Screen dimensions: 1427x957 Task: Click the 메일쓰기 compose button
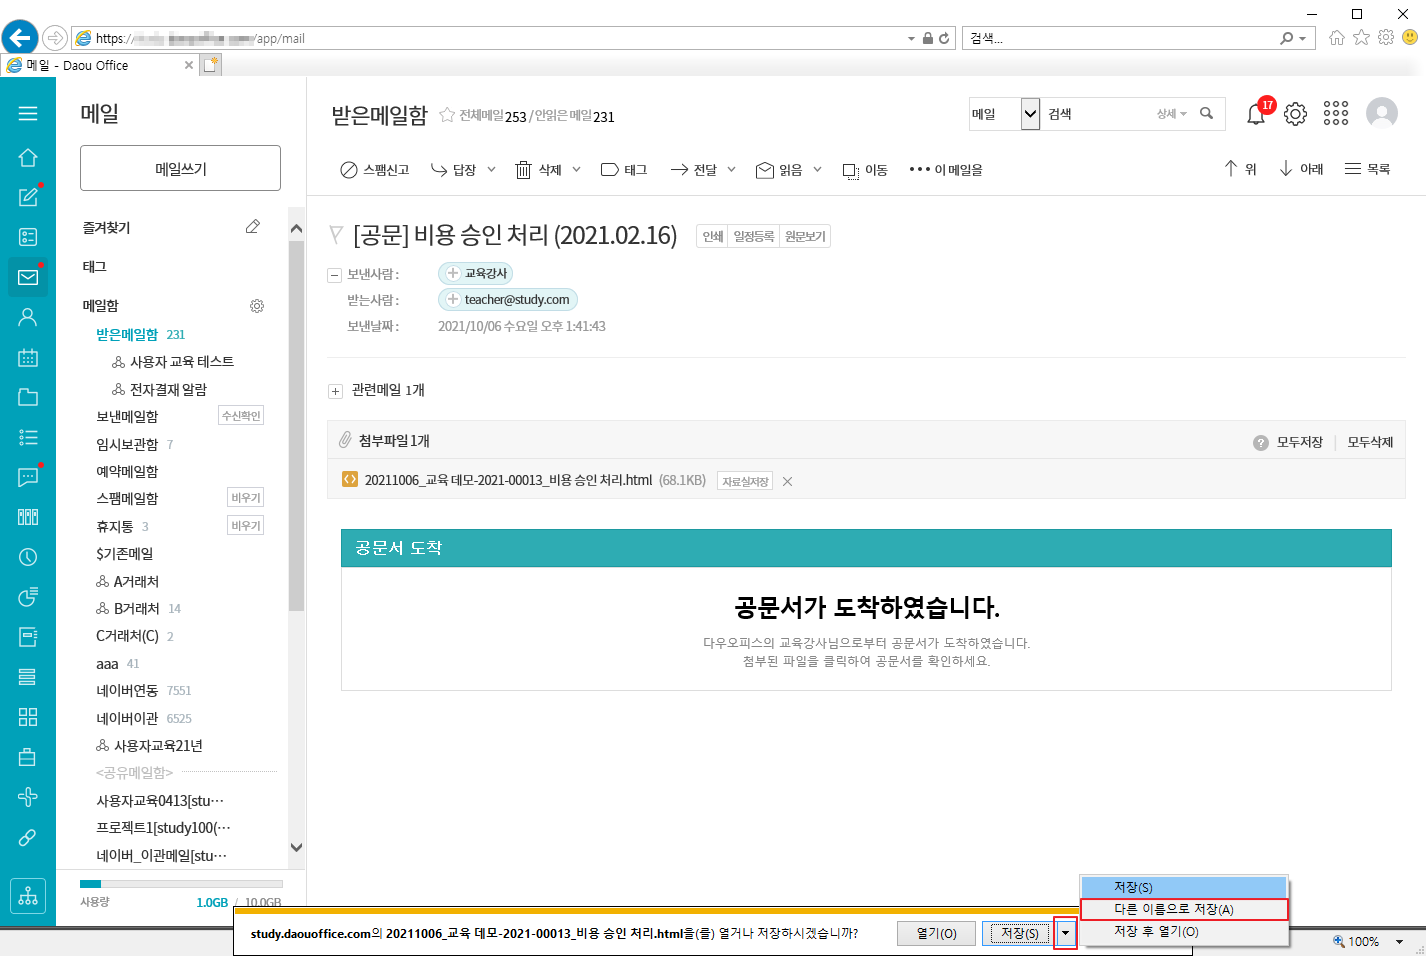pos(180,168)
